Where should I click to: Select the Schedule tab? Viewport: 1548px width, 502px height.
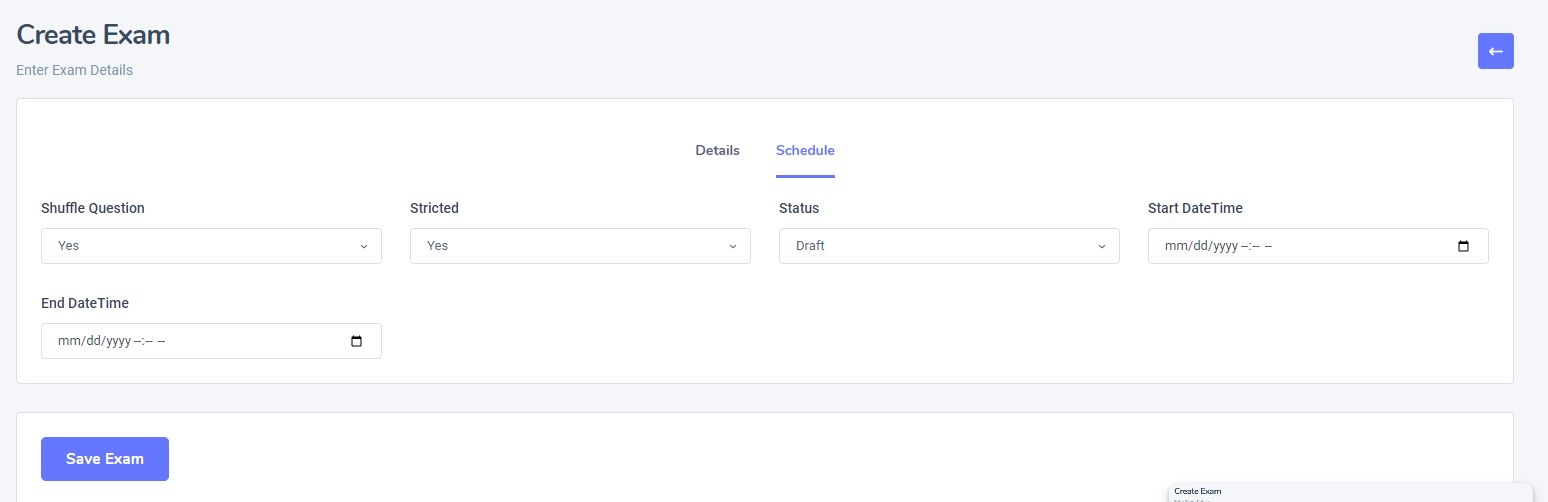(805, 150)
